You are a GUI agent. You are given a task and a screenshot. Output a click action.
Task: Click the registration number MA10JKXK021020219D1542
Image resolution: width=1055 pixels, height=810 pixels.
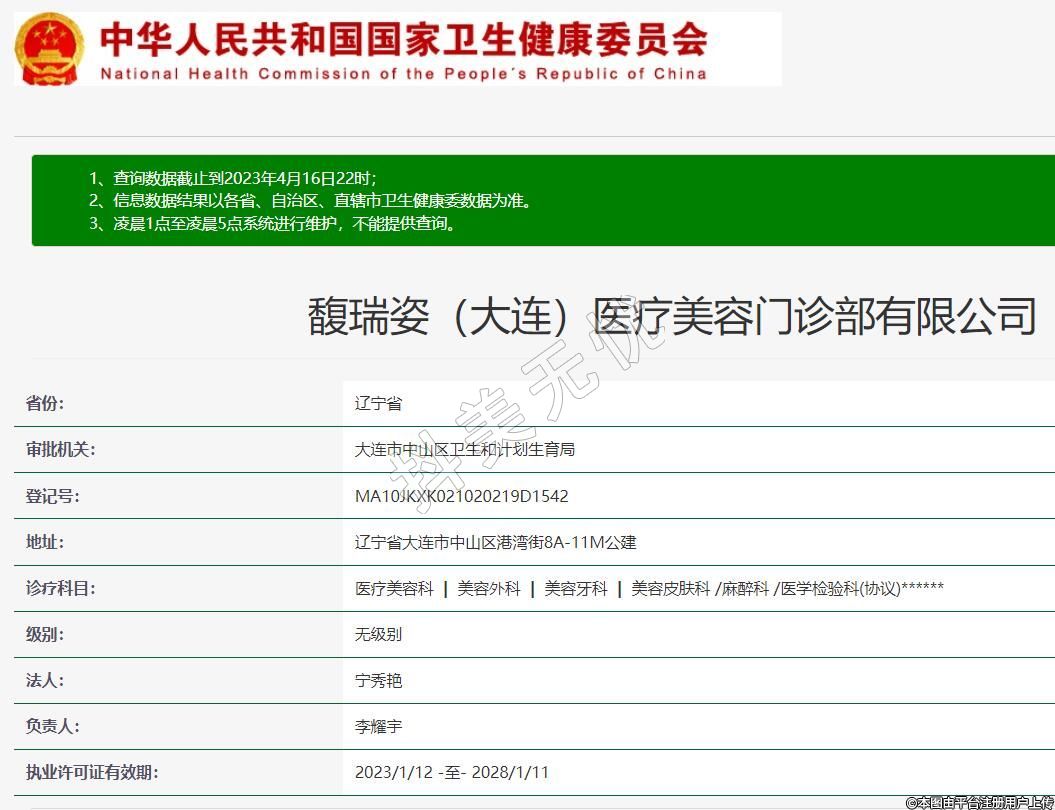click(x=461, y=496)
